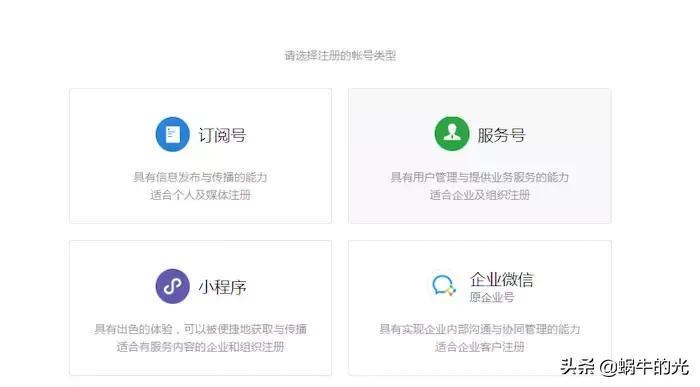Click text 适合个人及媒体注册
This screenshot has height=387, width=700.
200,195
